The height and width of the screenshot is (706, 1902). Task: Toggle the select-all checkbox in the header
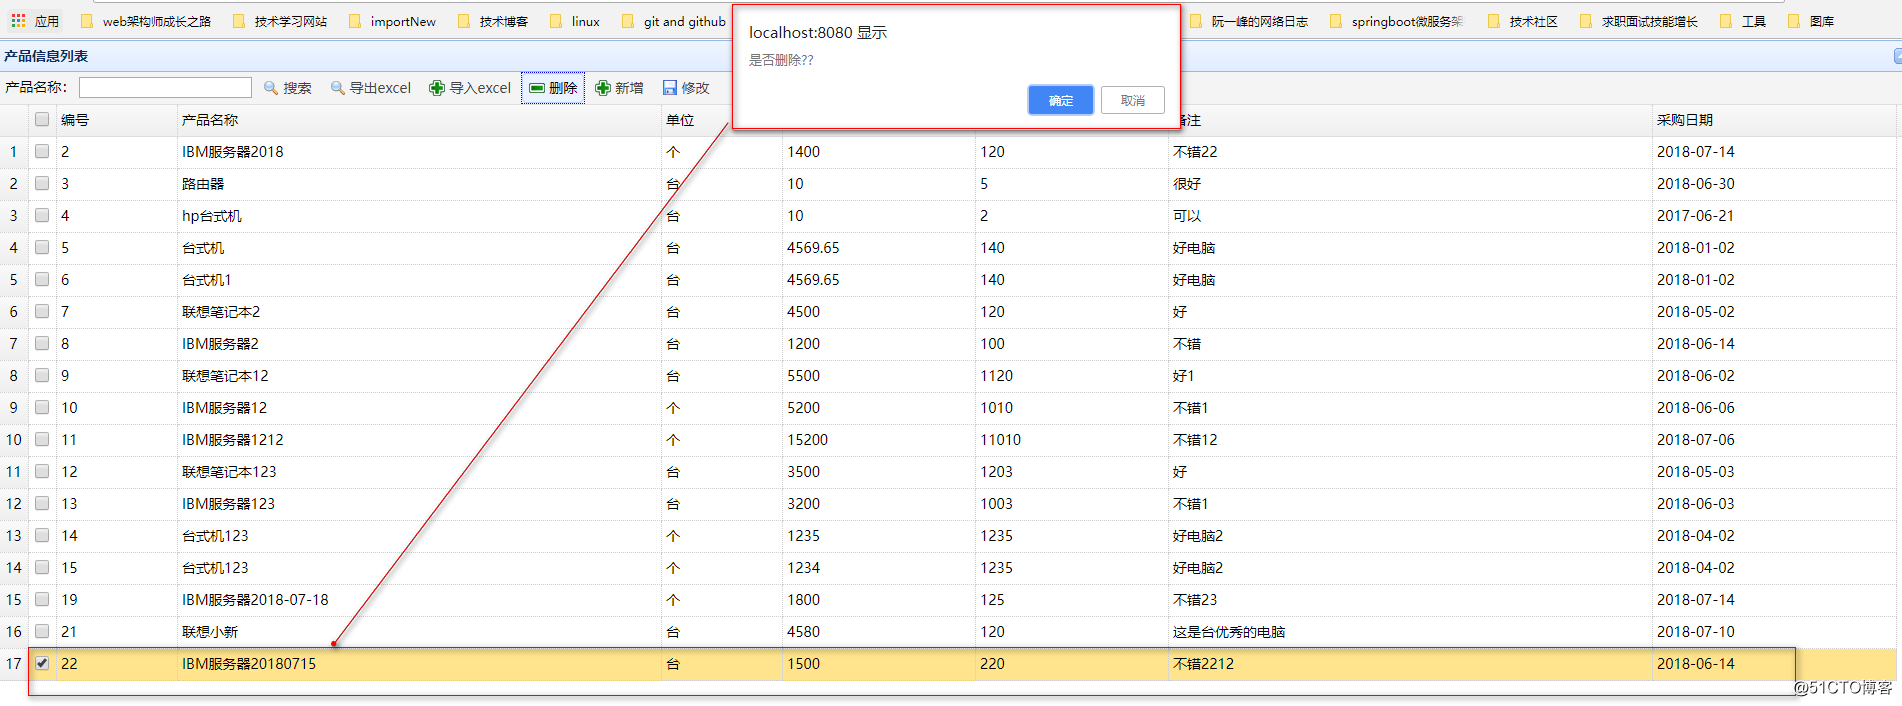click(x=42, y=120)
